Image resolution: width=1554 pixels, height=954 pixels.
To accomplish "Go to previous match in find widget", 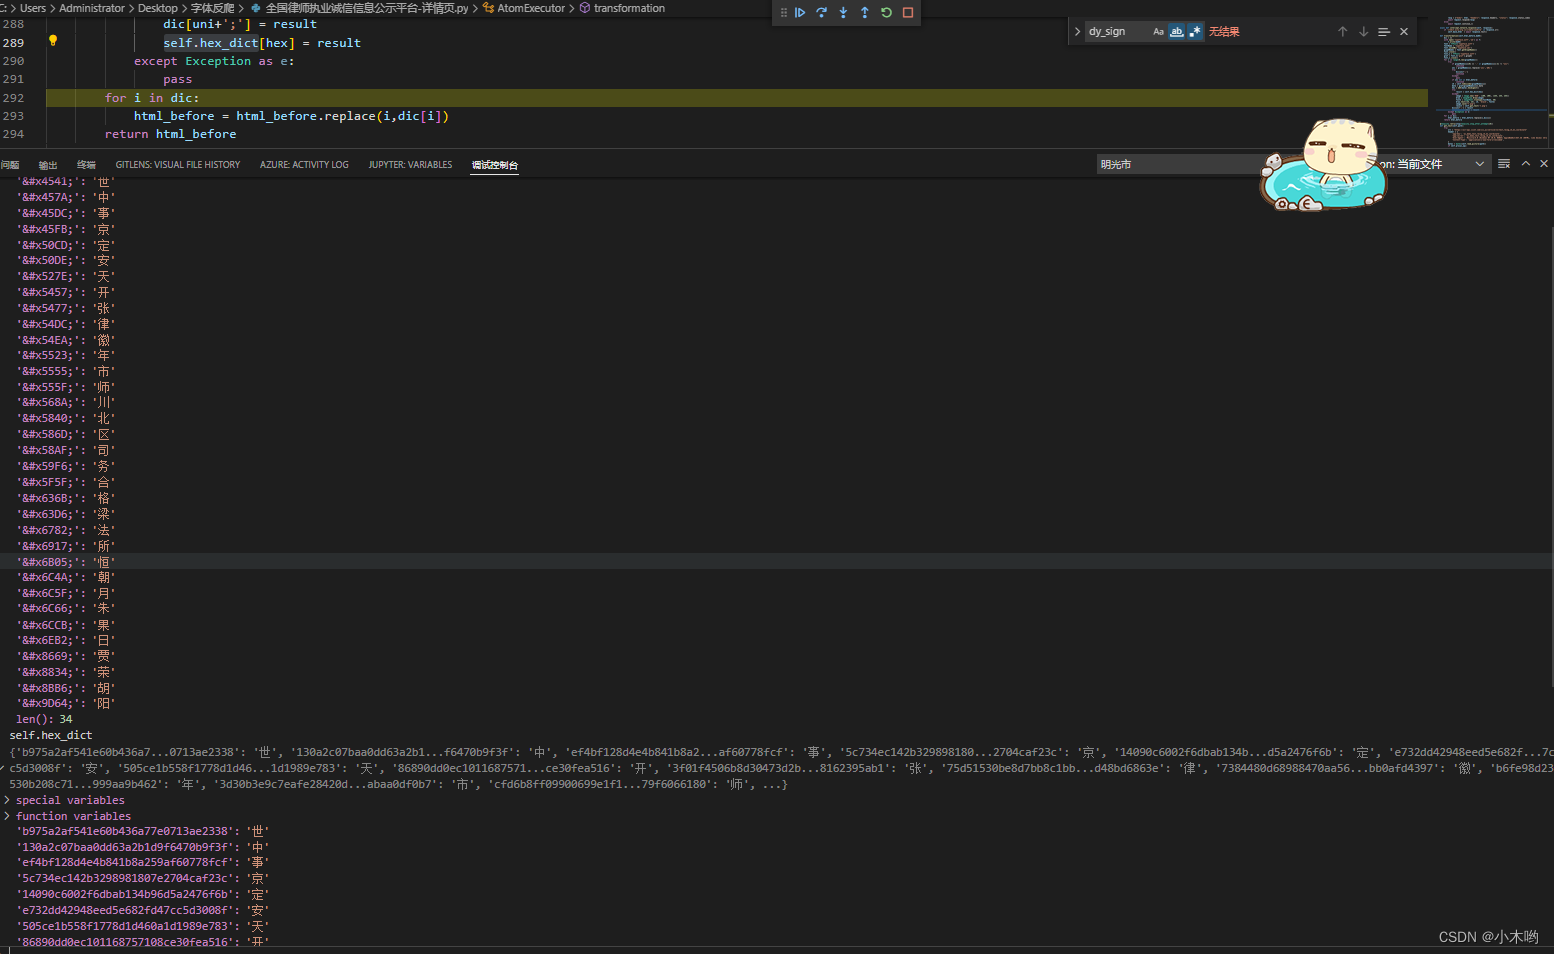I will click(1343, 32).
